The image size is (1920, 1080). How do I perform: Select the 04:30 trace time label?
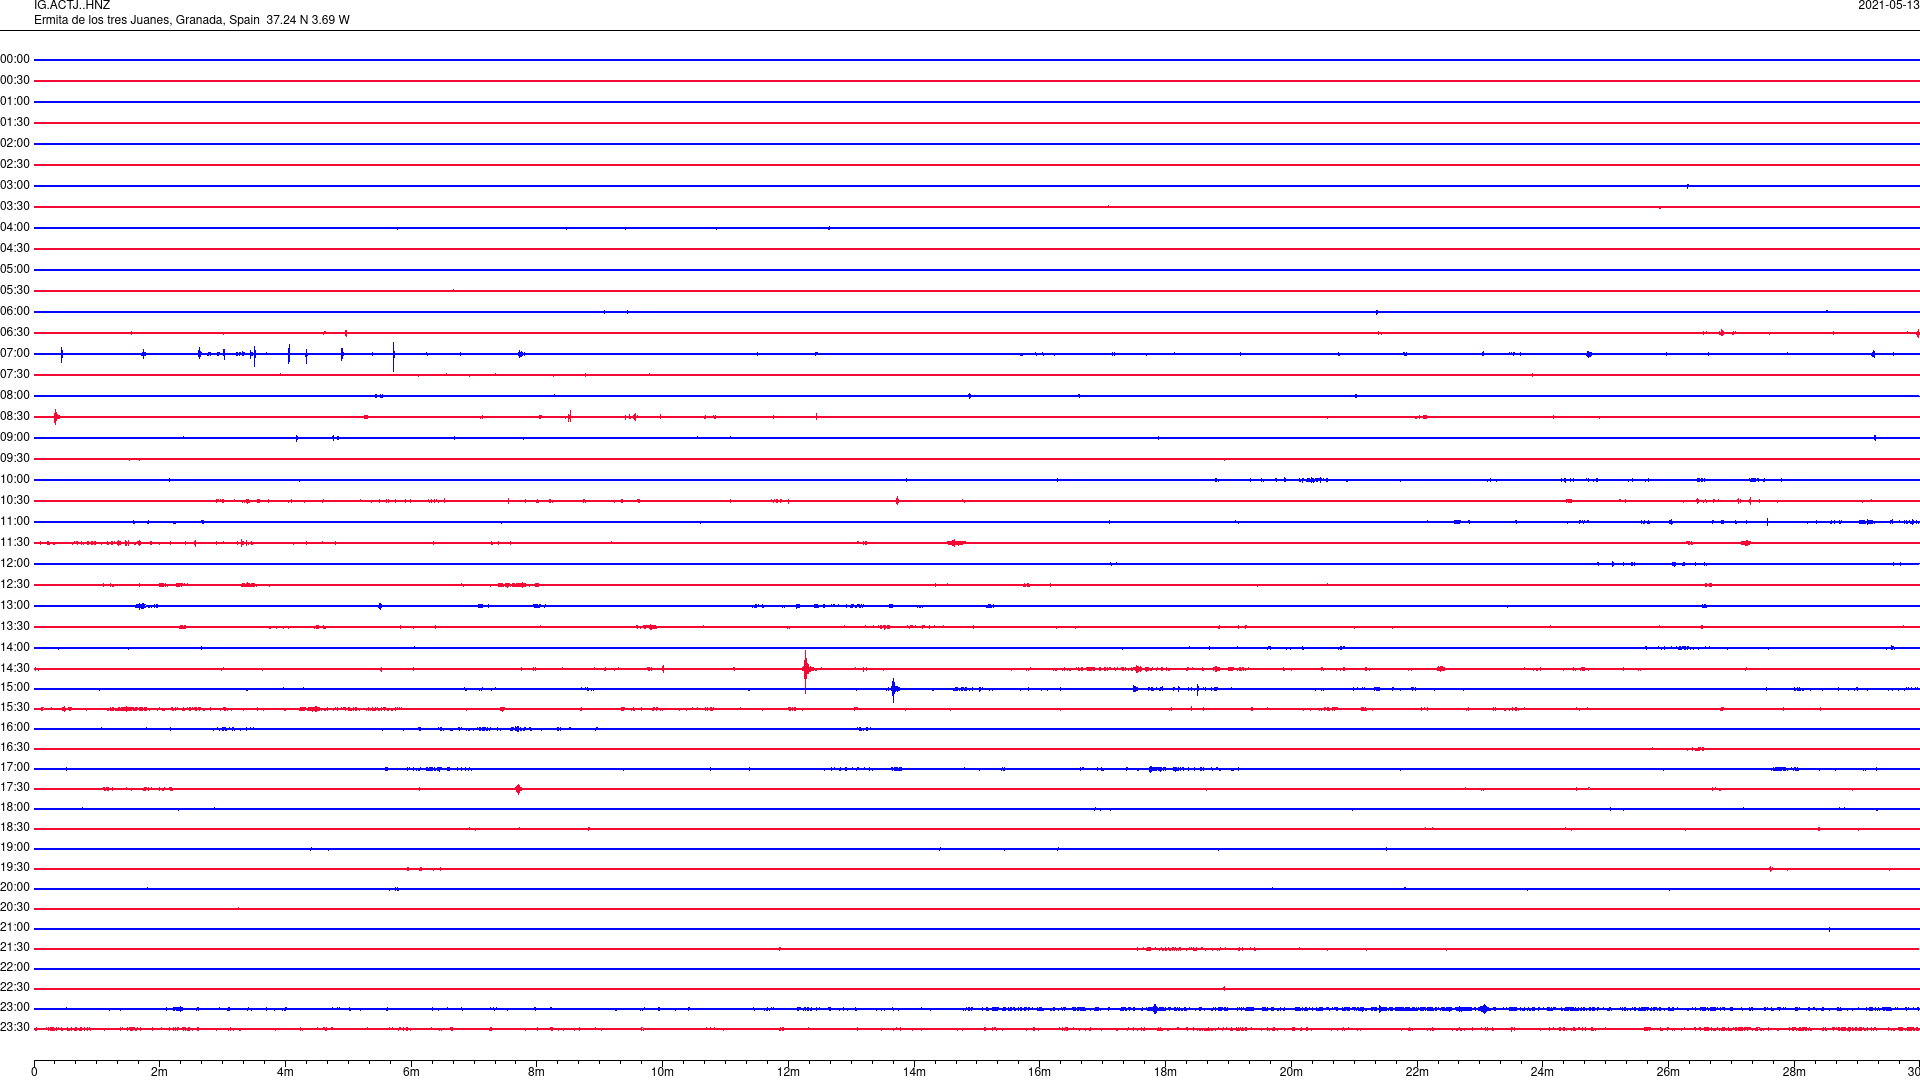pyautogui.click(x=15, y=249)
